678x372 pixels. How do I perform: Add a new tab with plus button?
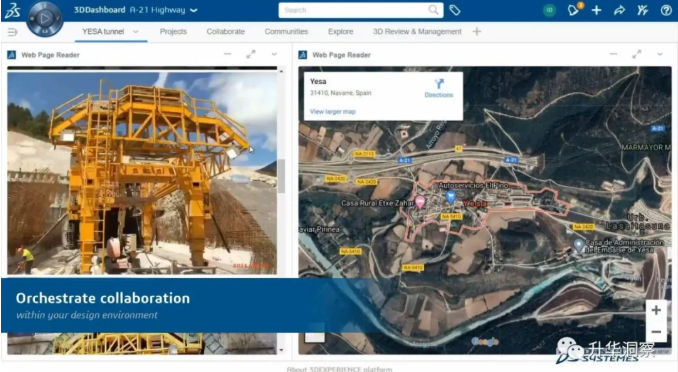477,31
